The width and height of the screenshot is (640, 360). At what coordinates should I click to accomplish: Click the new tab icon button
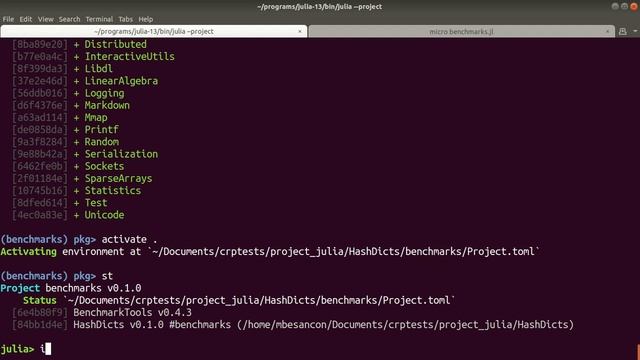pyautogui.click(x=622, y=31)
